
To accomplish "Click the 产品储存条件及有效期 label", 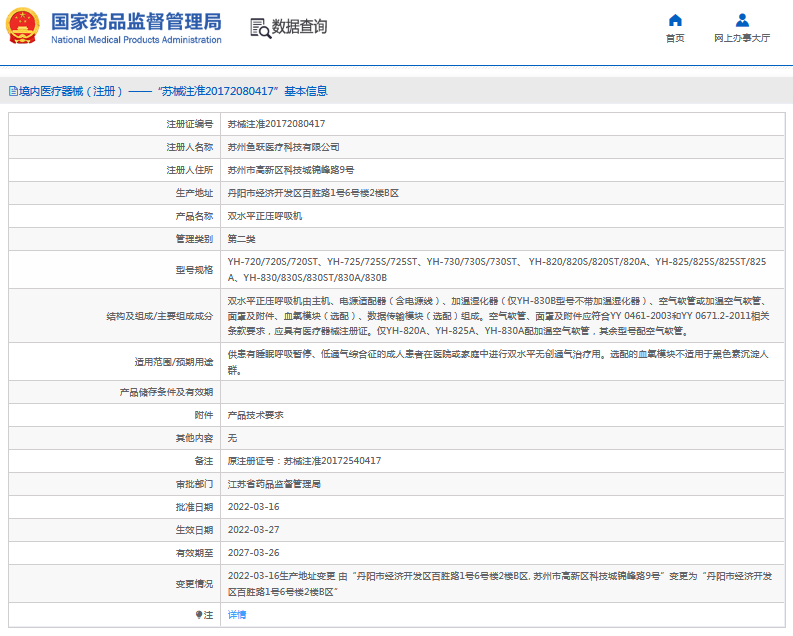I will 166,392.
